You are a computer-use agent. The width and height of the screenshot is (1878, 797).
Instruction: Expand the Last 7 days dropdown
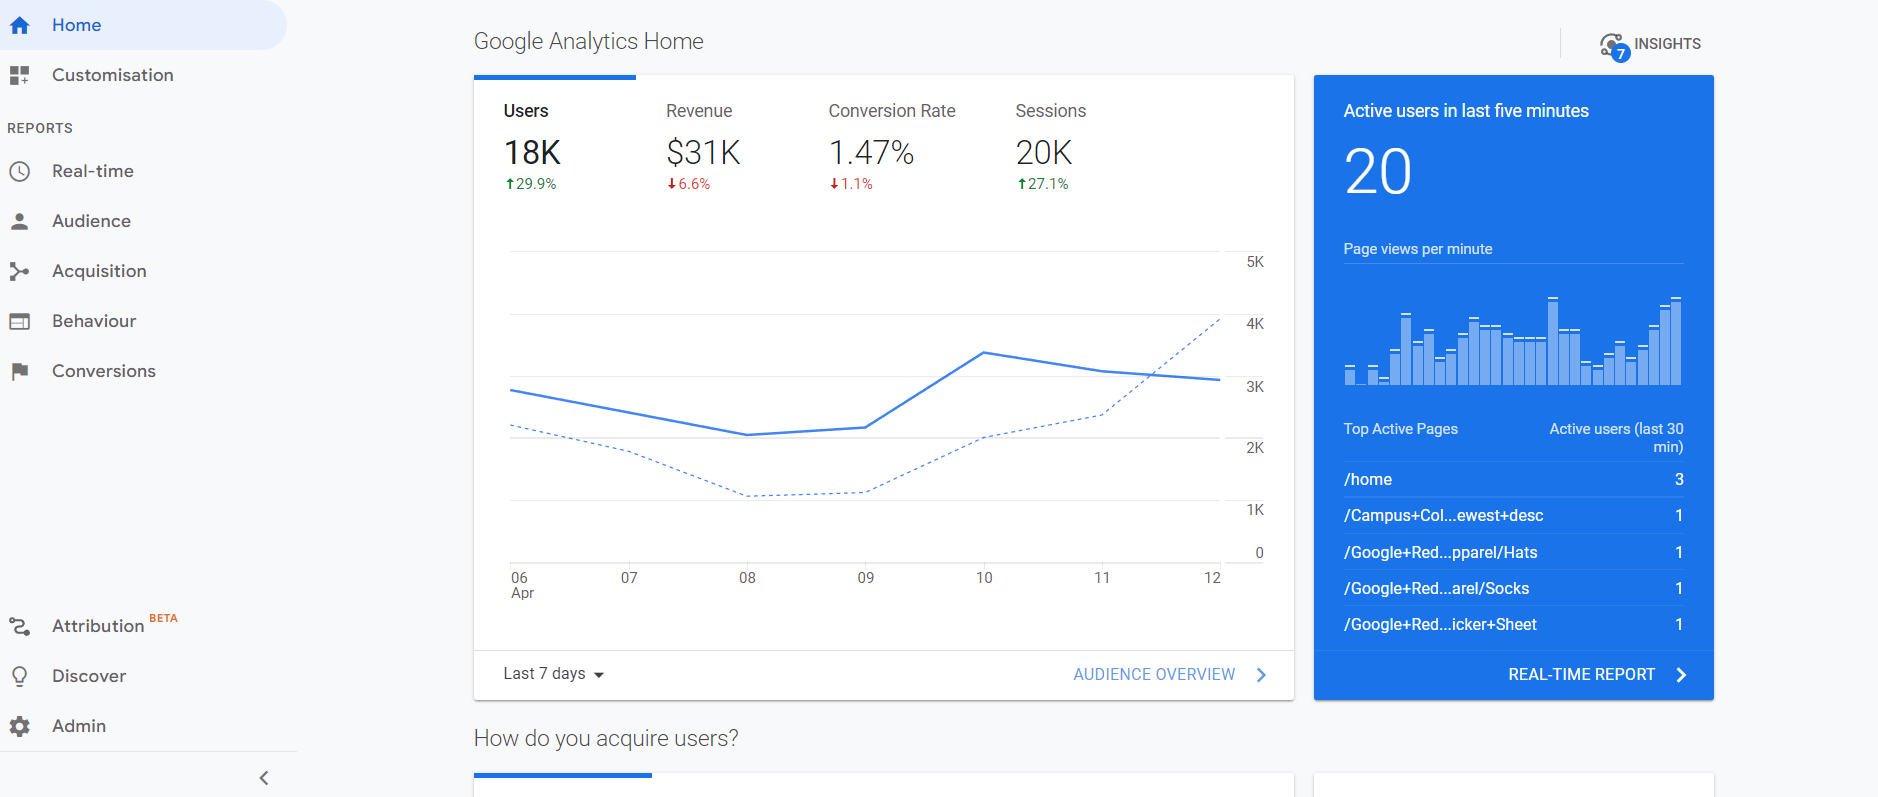[x=554, y=674]
